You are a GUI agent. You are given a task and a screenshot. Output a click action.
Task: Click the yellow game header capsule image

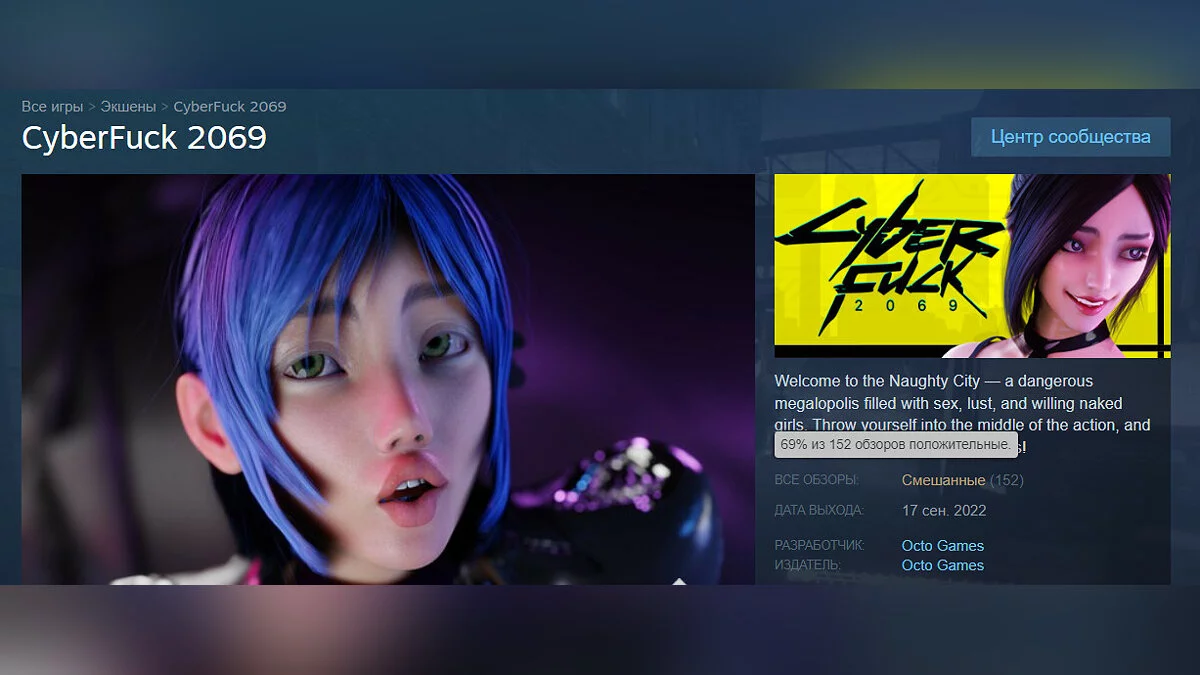click(972, 266)
